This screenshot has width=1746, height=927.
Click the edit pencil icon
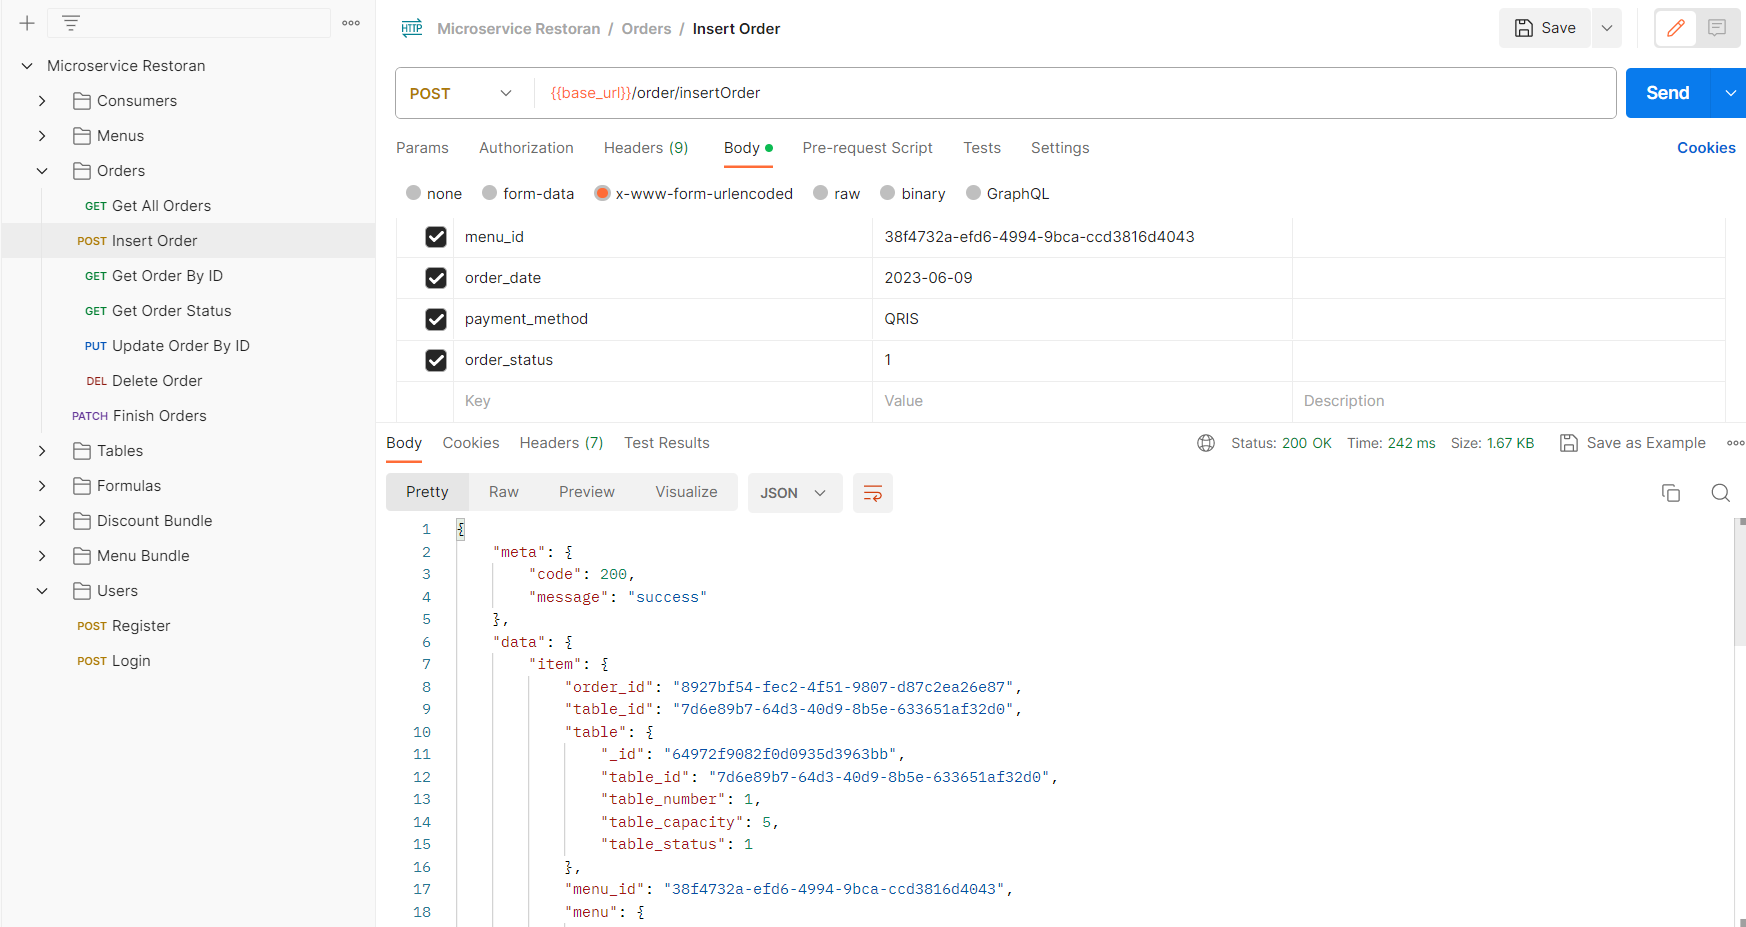click(1676, 28)
